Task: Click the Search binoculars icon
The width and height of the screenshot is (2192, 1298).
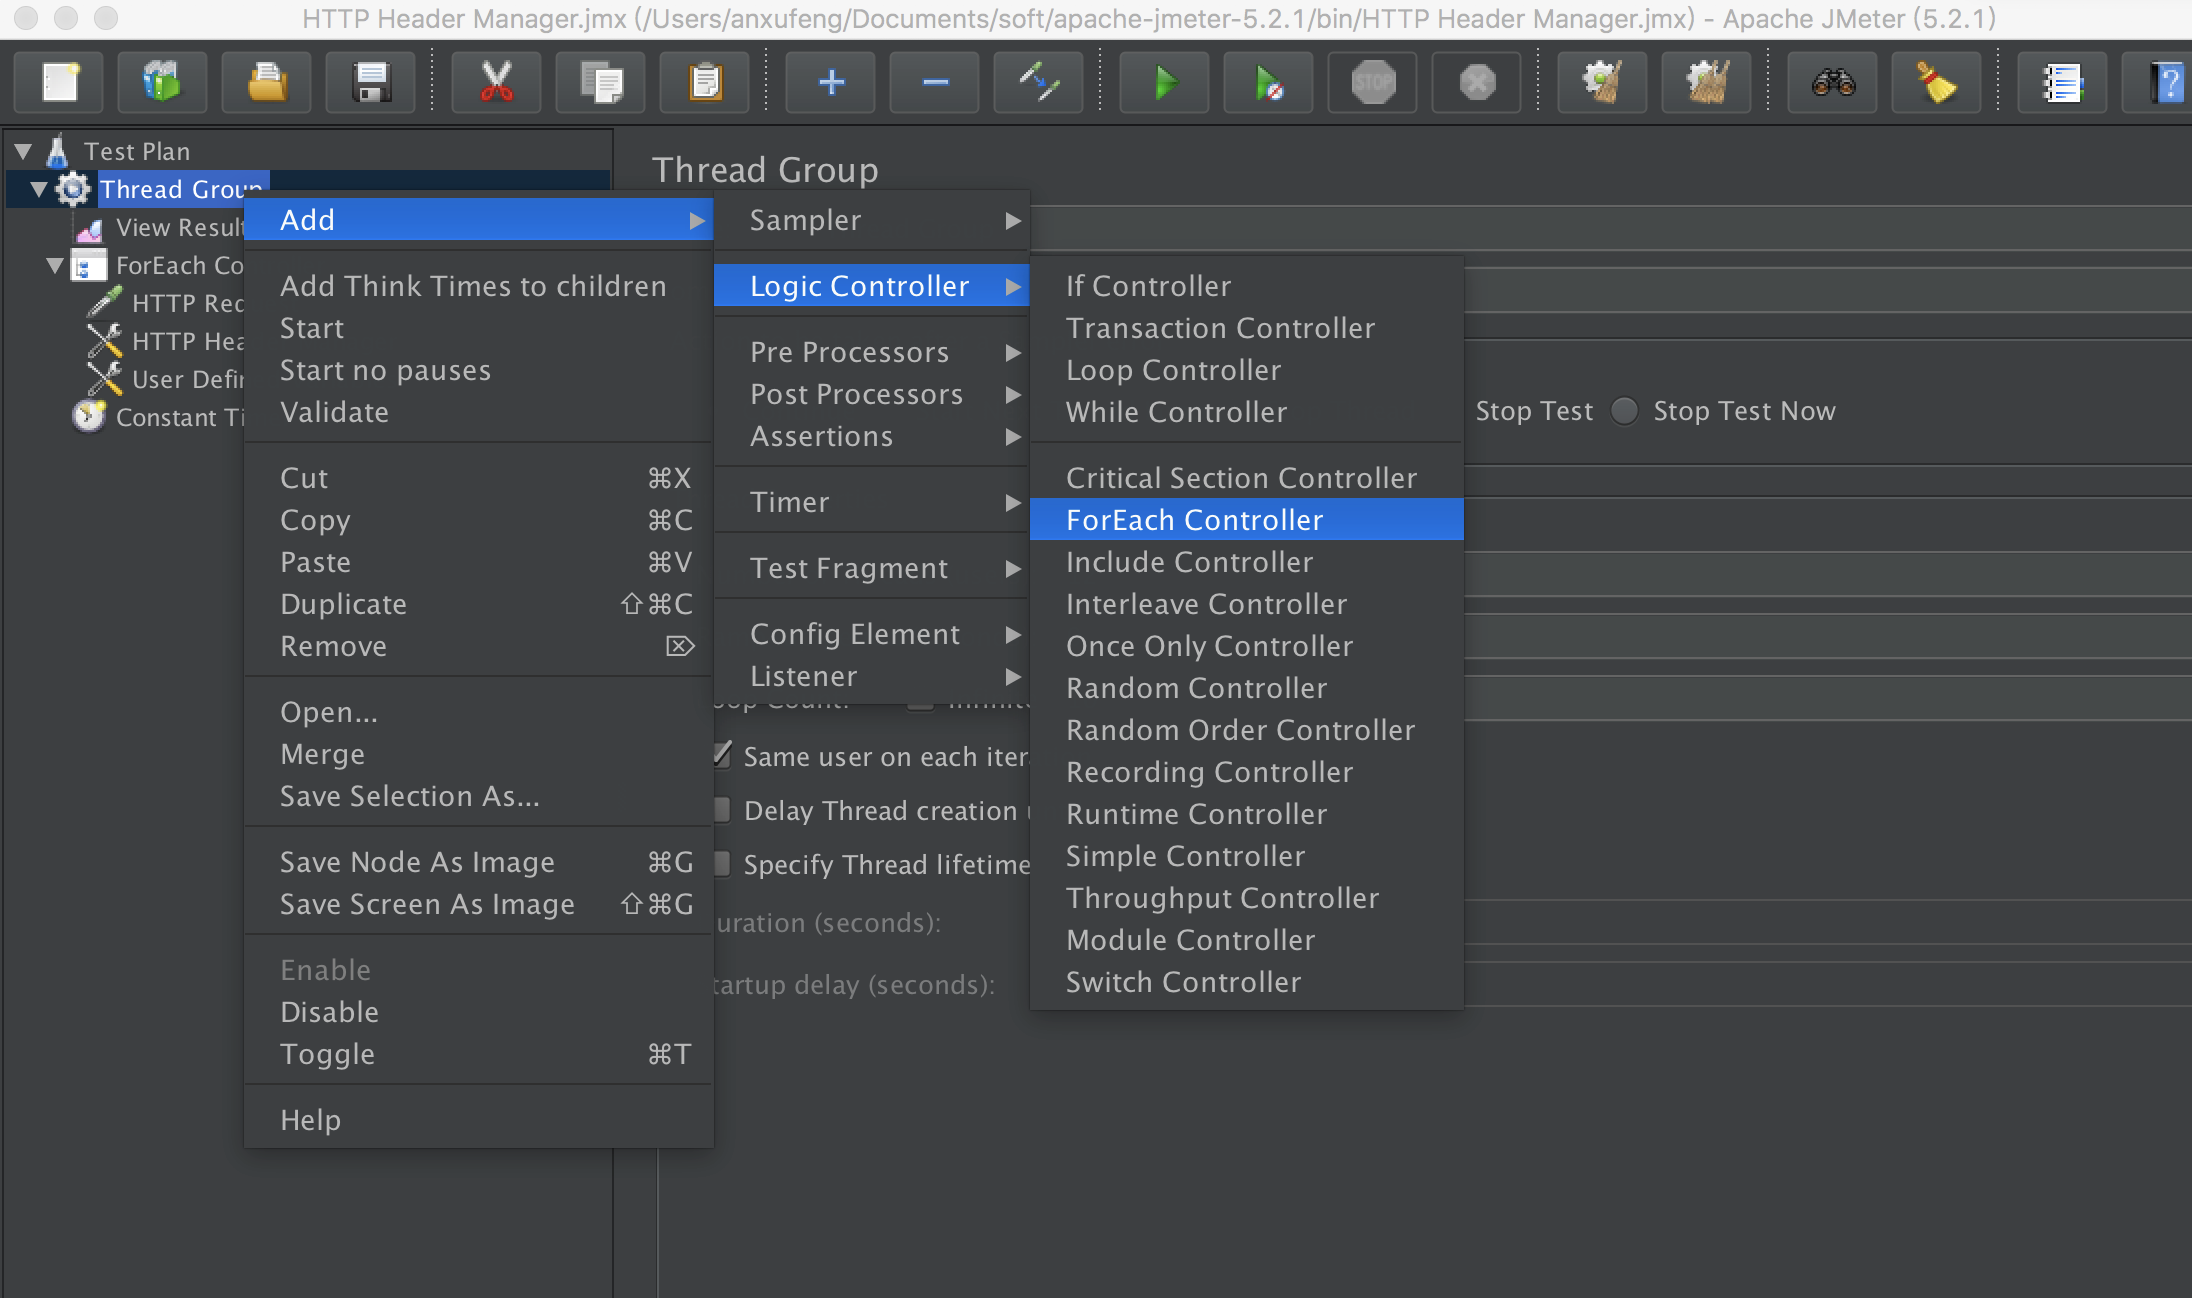Action: coord(1833,82)
